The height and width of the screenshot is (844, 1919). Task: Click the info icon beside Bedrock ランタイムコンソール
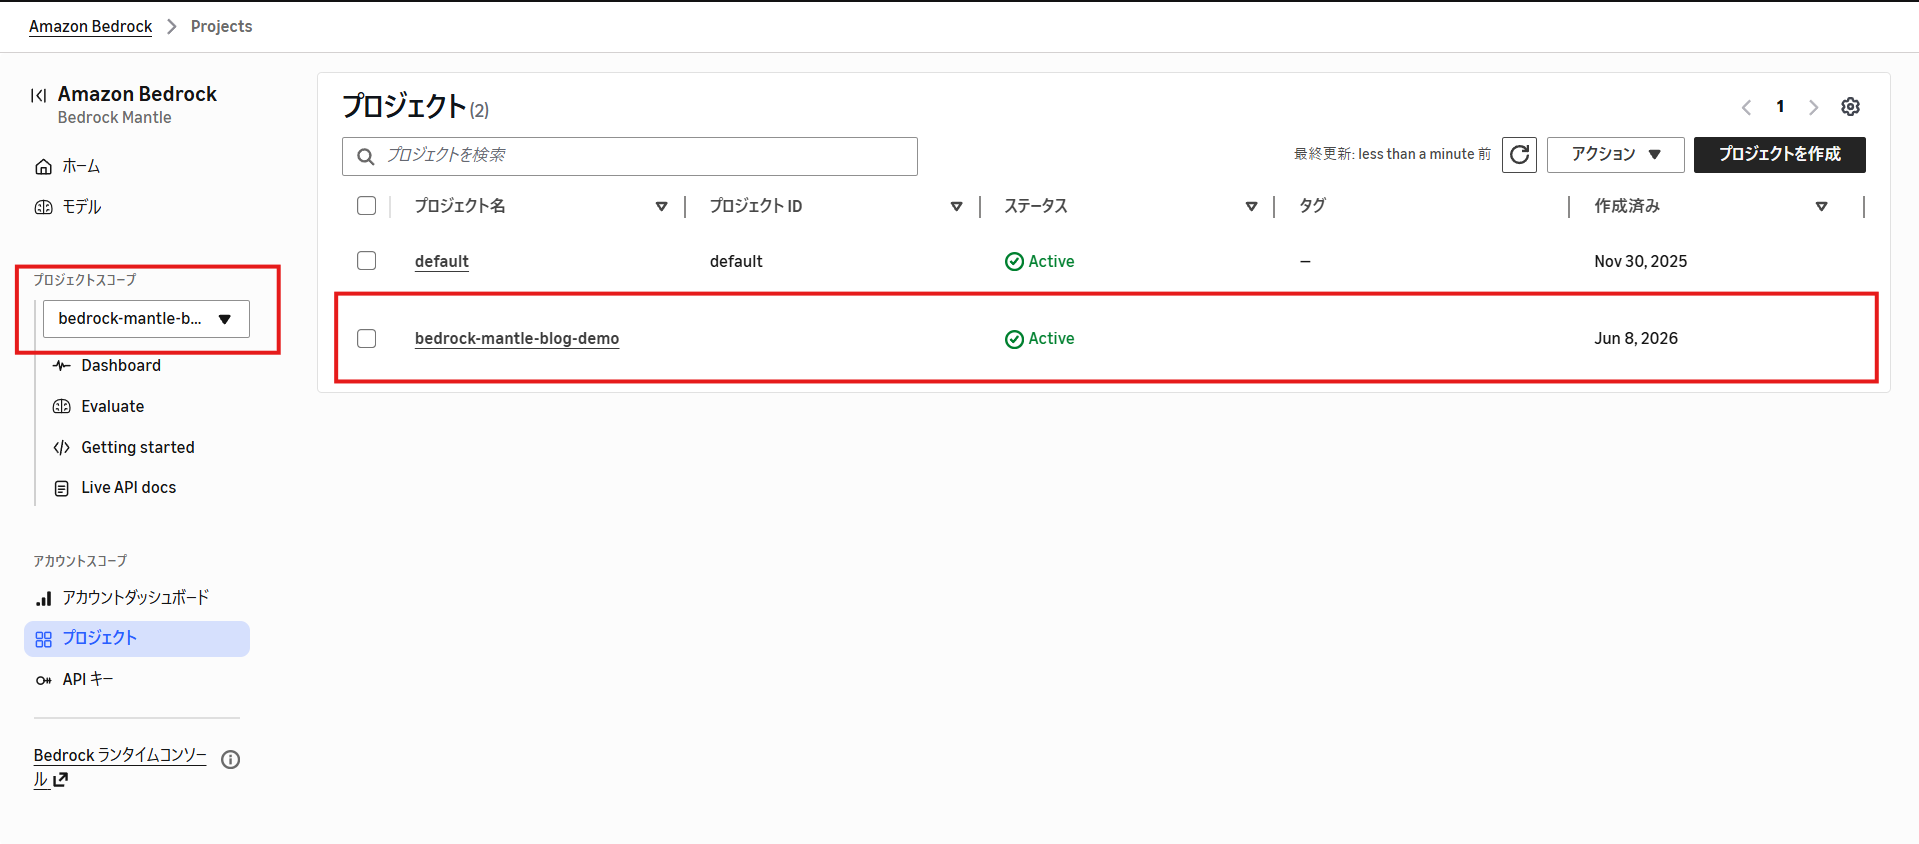pyautogui.click(x=231, y=760)
